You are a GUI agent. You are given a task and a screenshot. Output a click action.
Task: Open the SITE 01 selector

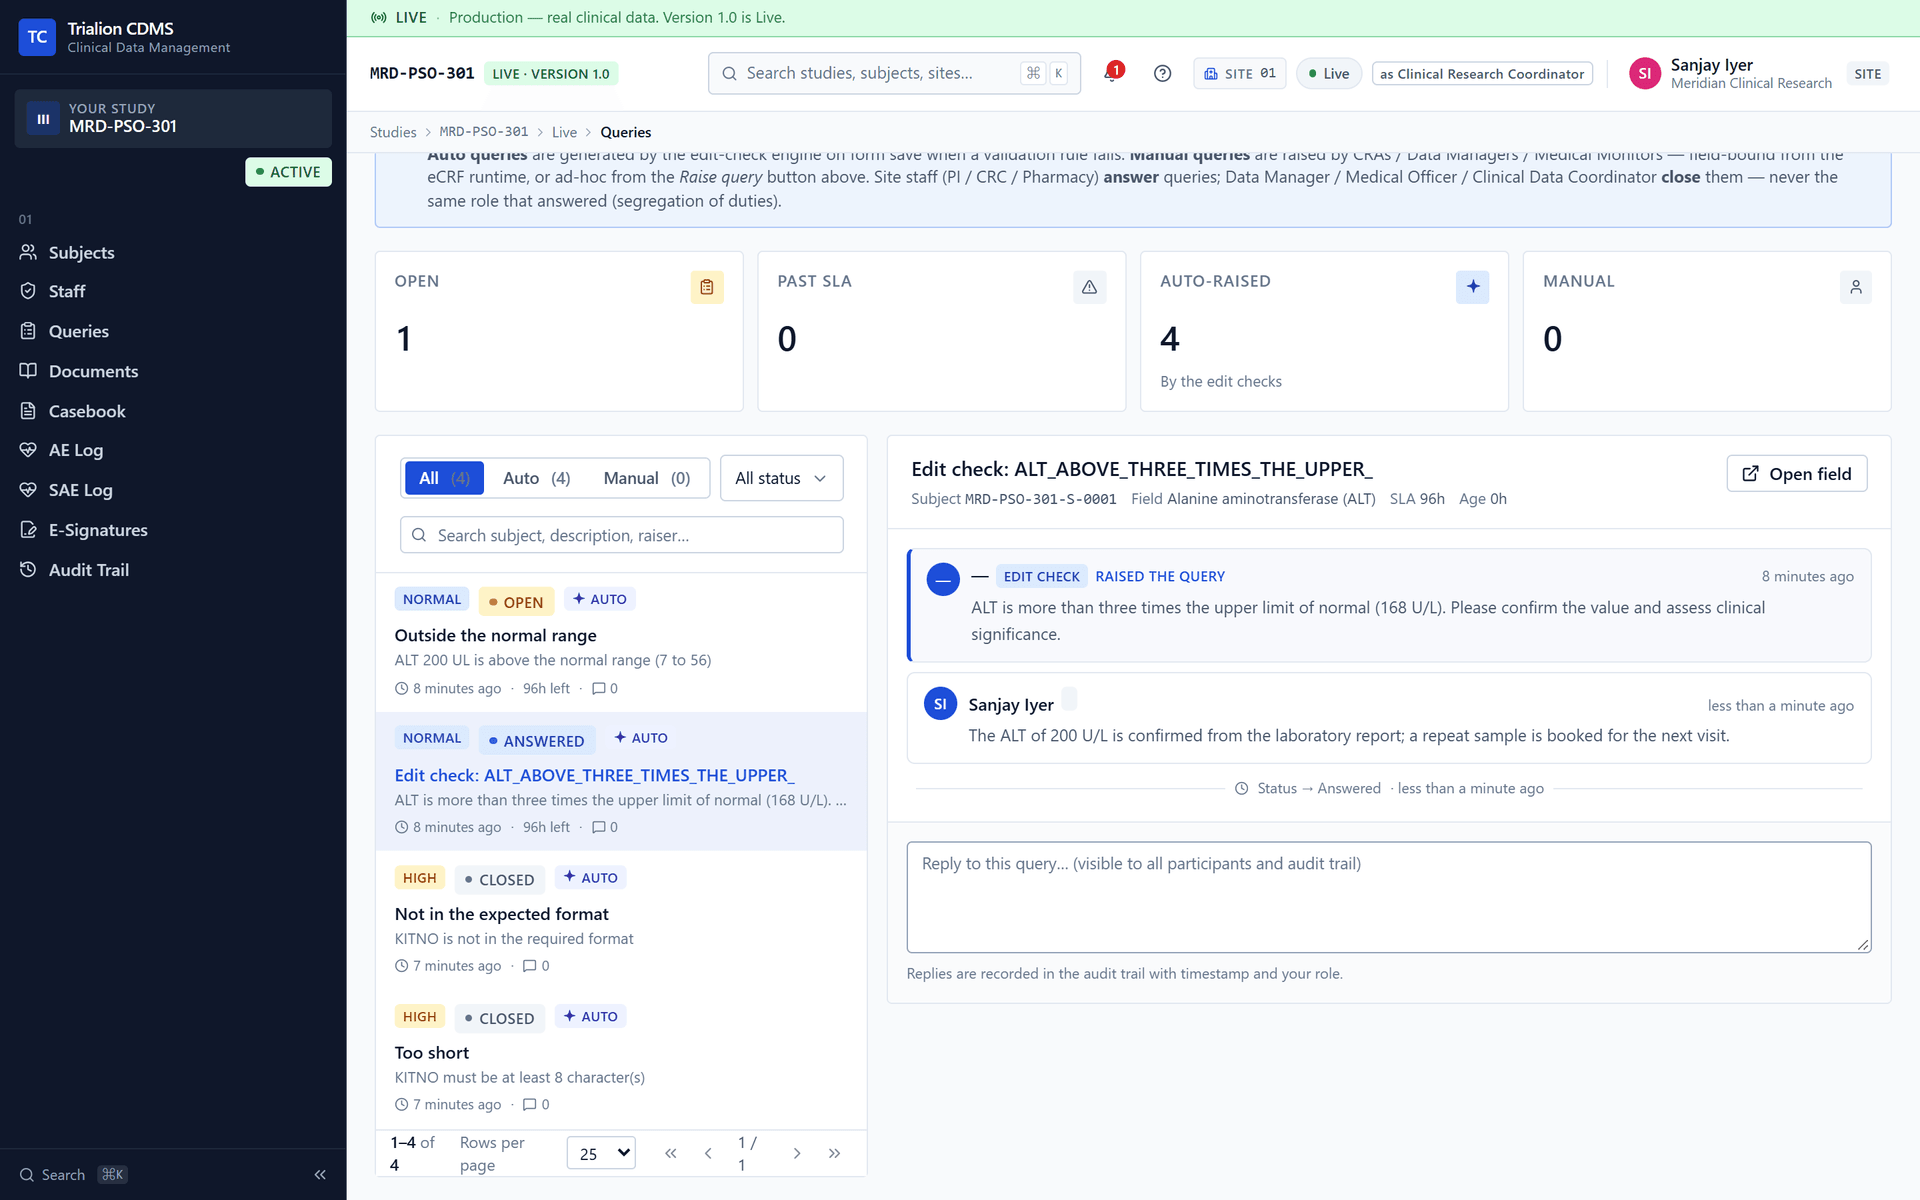tap(1239, 73)
